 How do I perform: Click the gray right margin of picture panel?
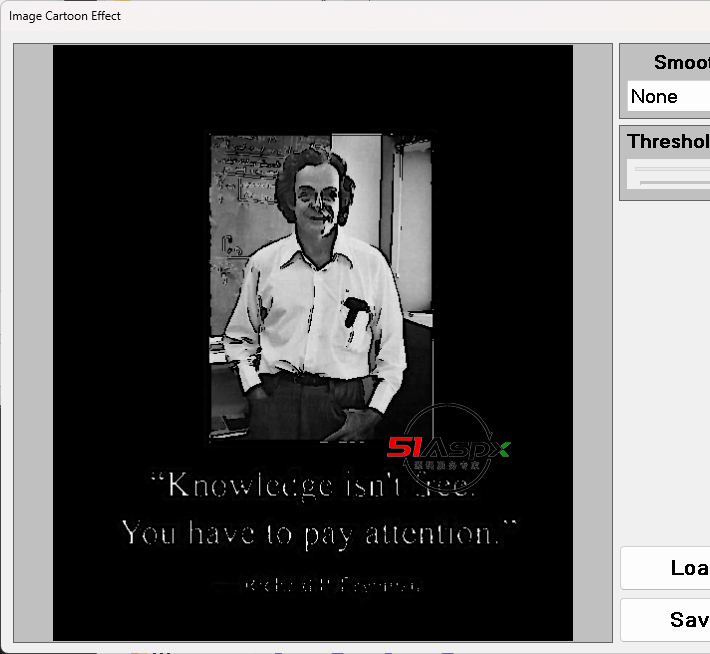592,340
